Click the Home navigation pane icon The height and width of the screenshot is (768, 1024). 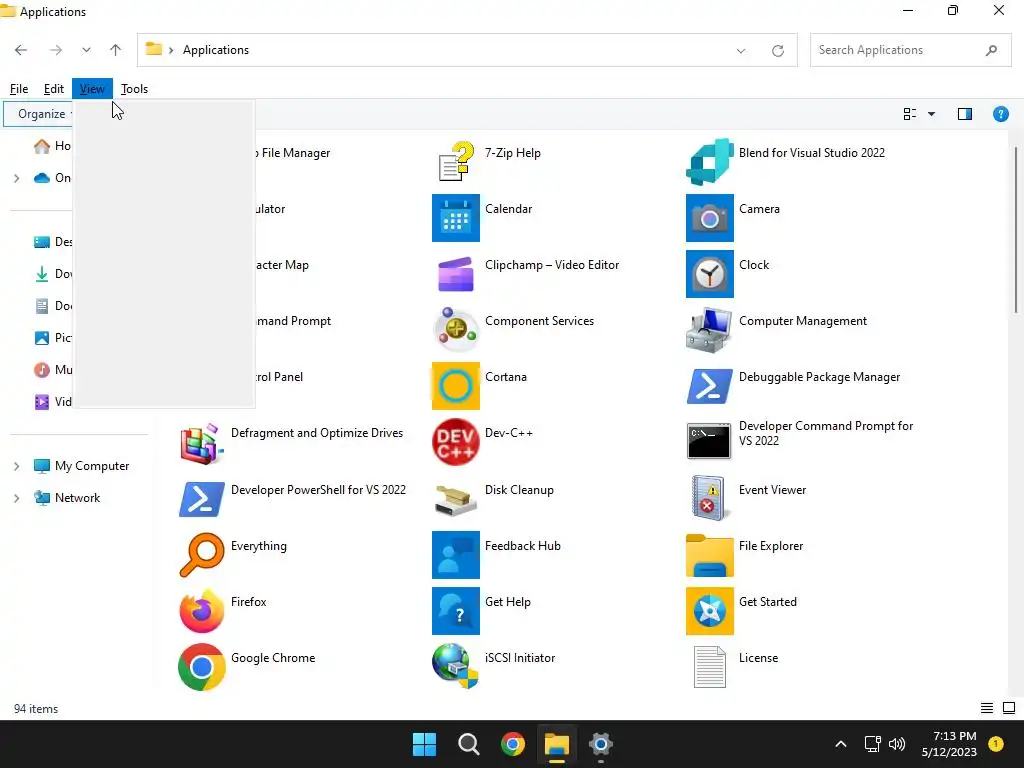(42, 146)
